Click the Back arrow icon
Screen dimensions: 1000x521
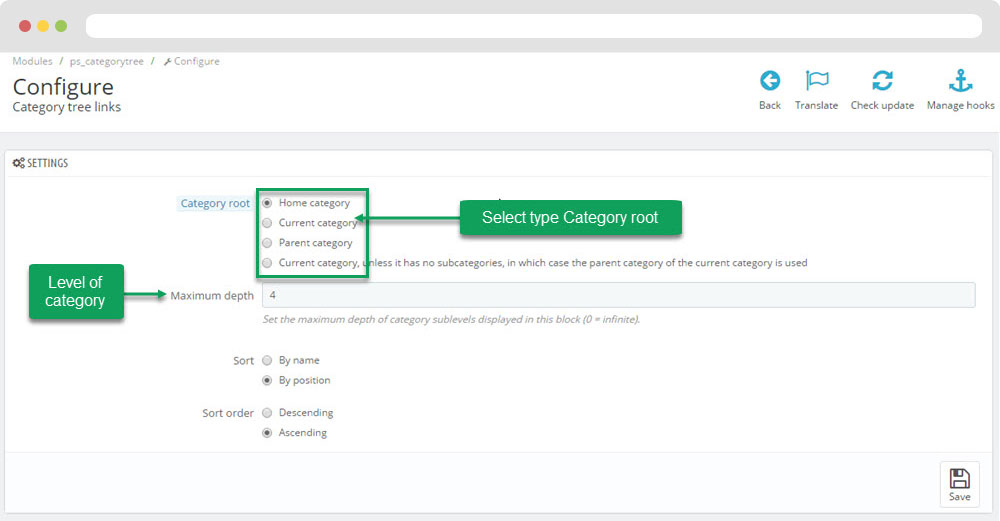pos(770,81)
